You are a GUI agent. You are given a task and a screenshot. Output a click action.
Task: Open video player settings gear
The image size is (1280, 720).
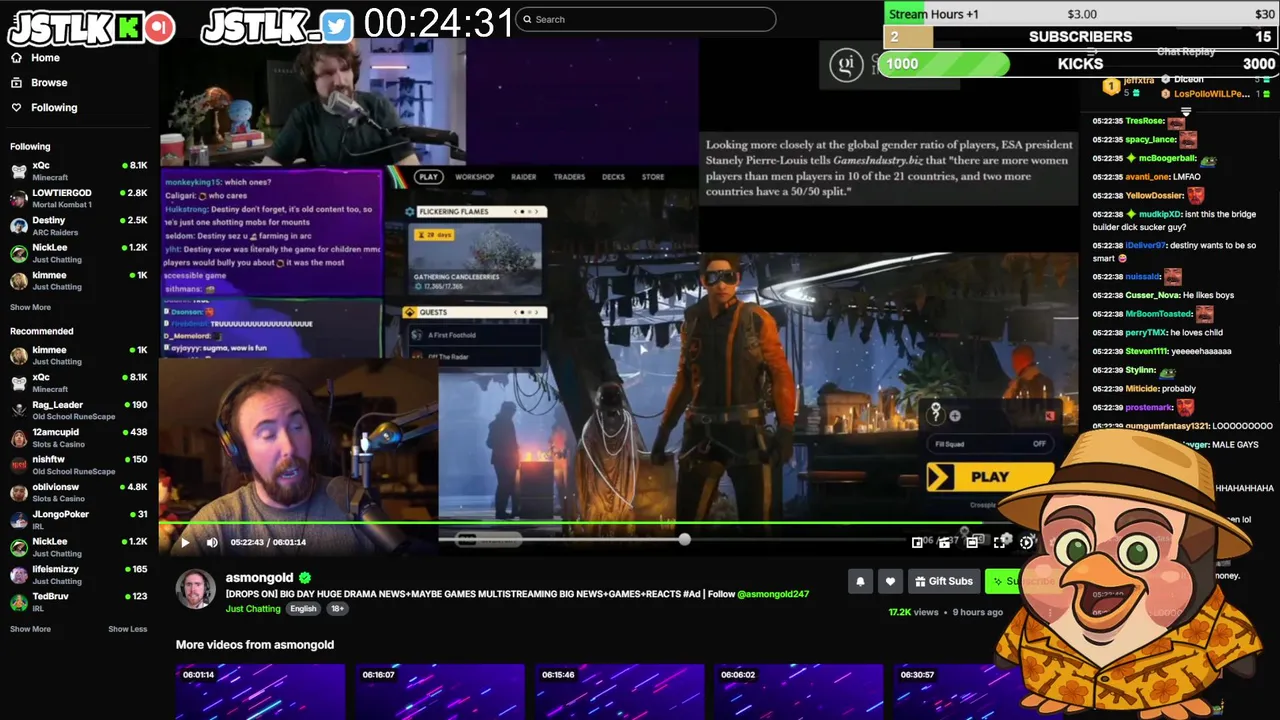point(1027,542)
